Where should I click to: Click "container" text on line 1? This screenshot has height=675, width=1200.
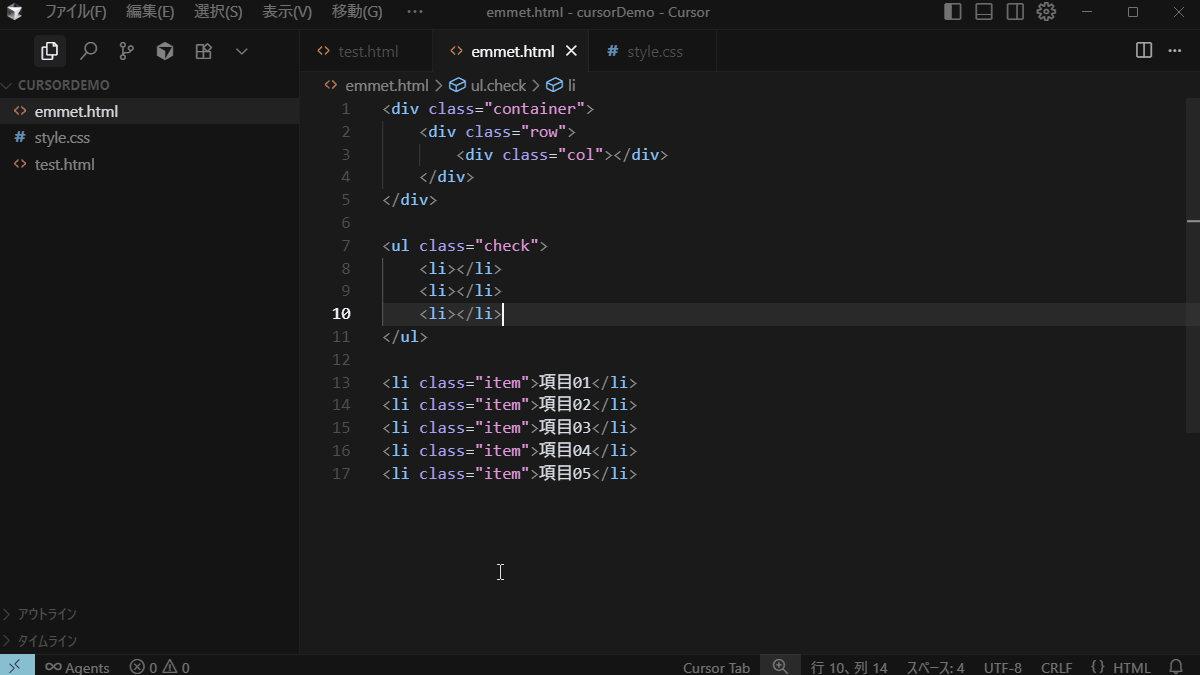(x=534, y=109)
